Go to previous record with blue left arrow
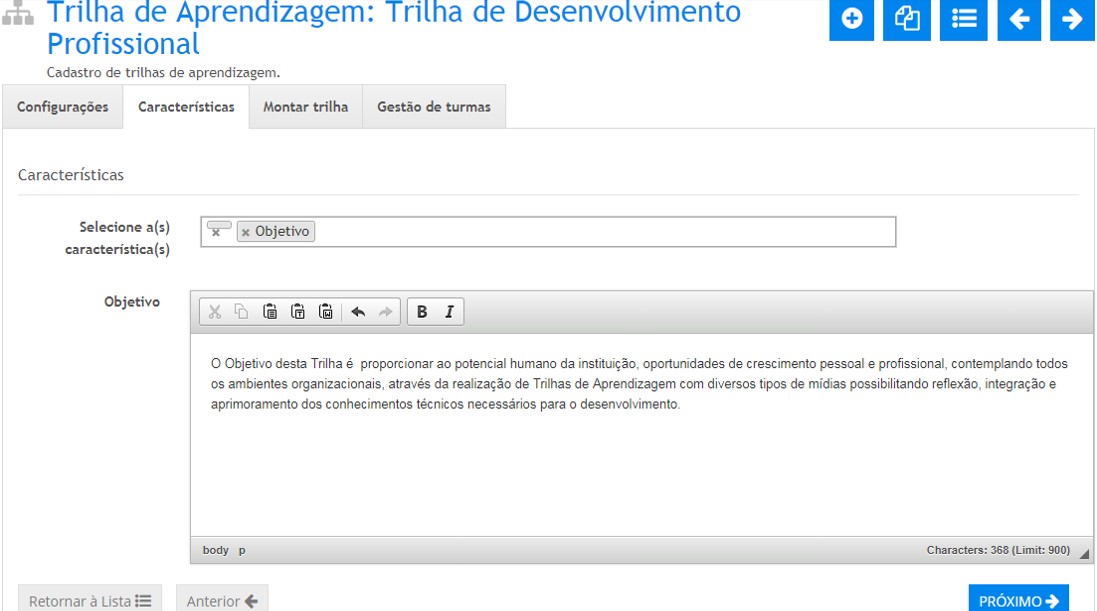This screenshot has width=1097, height=611. coord(1019,19)
